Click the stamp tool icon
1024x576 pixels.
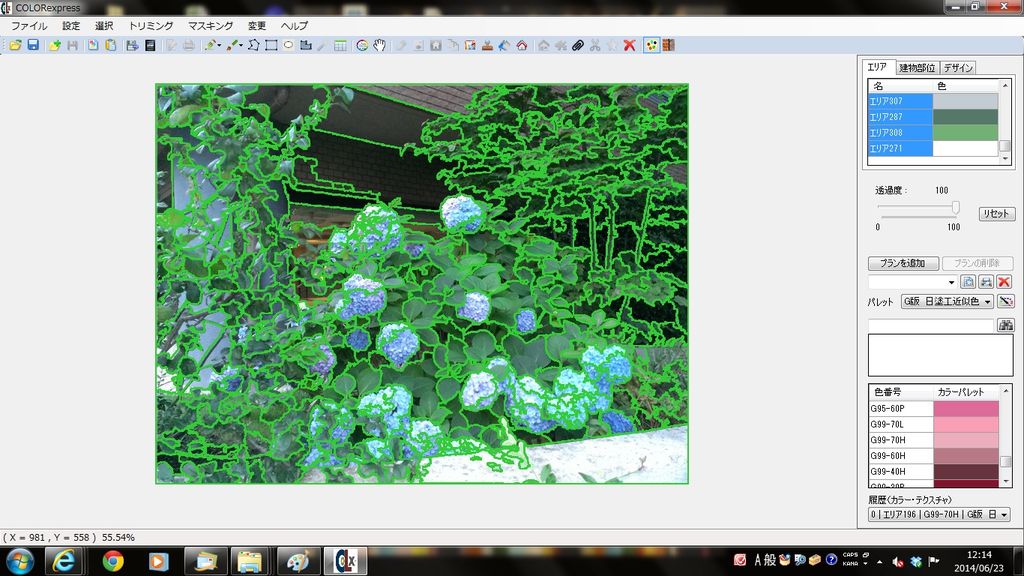click(x=487, y=45)
